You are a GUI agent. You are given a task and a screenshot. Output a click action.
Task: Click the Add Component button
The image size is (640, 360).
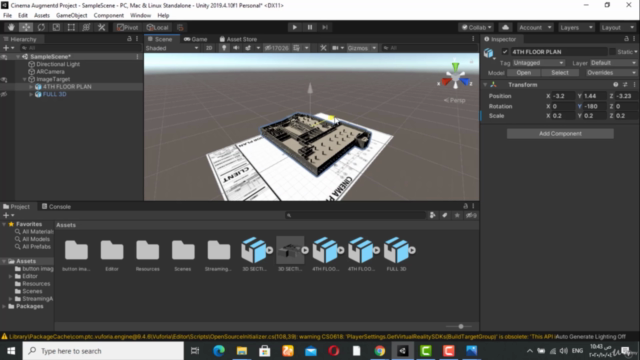560,133
